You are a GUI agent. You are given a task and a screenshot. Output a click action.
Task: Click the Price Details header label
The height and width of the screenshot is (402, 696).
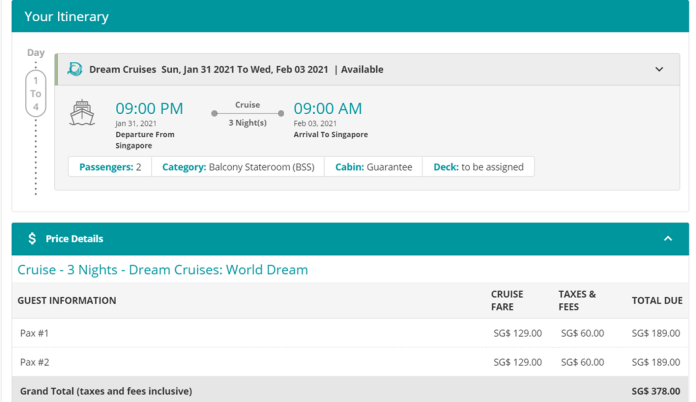click(x=74, y=239)
